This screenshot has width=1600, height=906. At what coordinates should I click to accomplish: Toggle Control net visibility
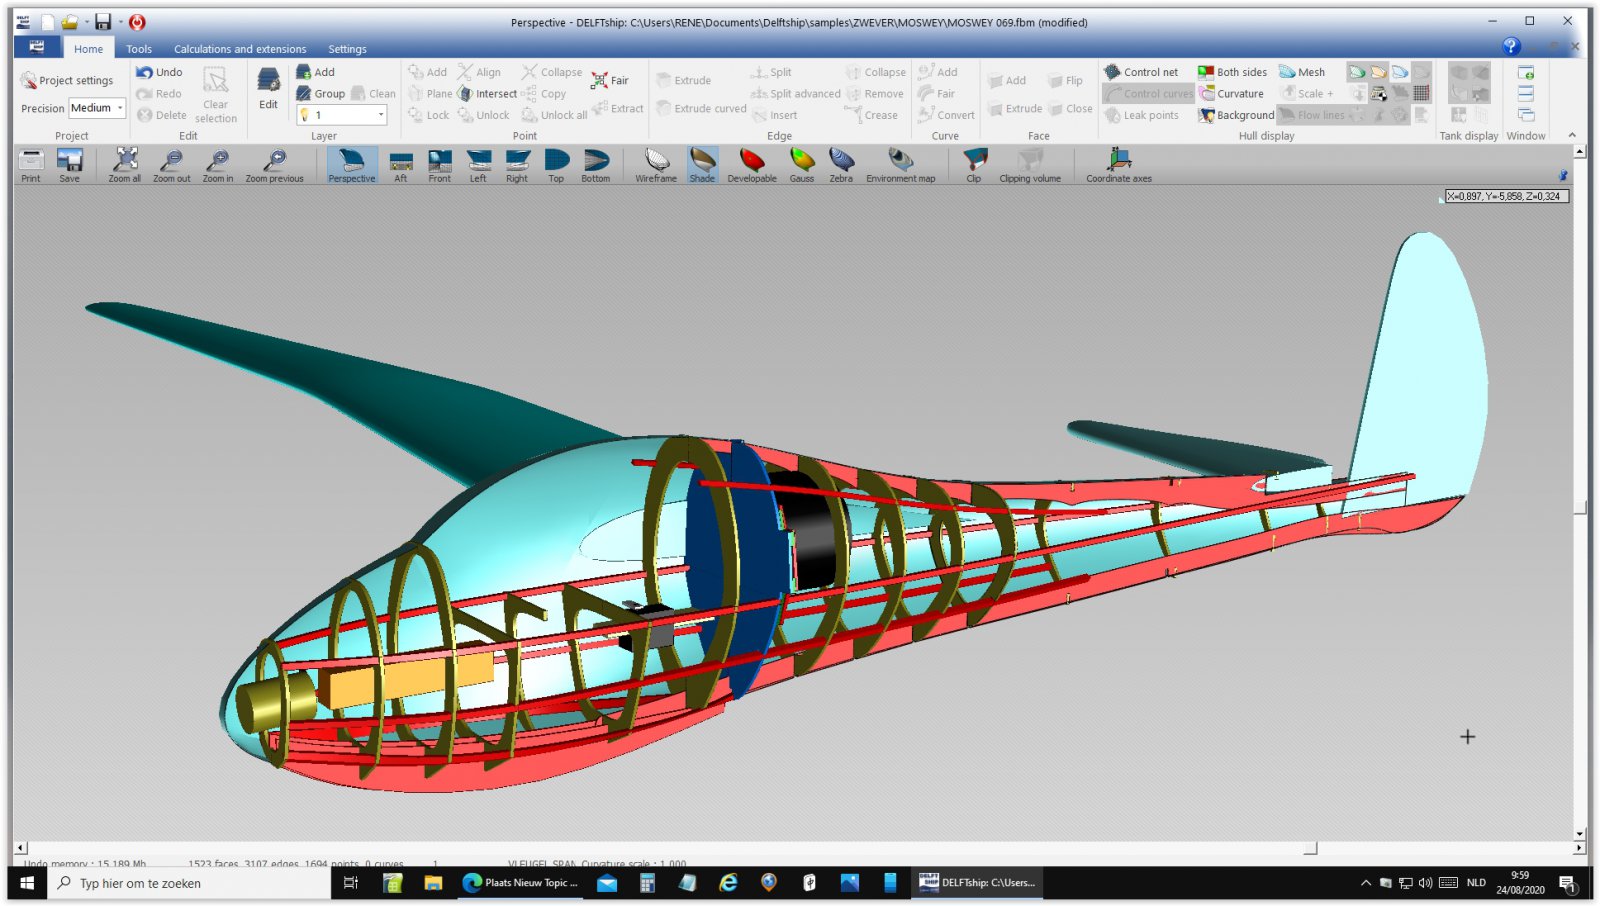(x=1141, y=72)
